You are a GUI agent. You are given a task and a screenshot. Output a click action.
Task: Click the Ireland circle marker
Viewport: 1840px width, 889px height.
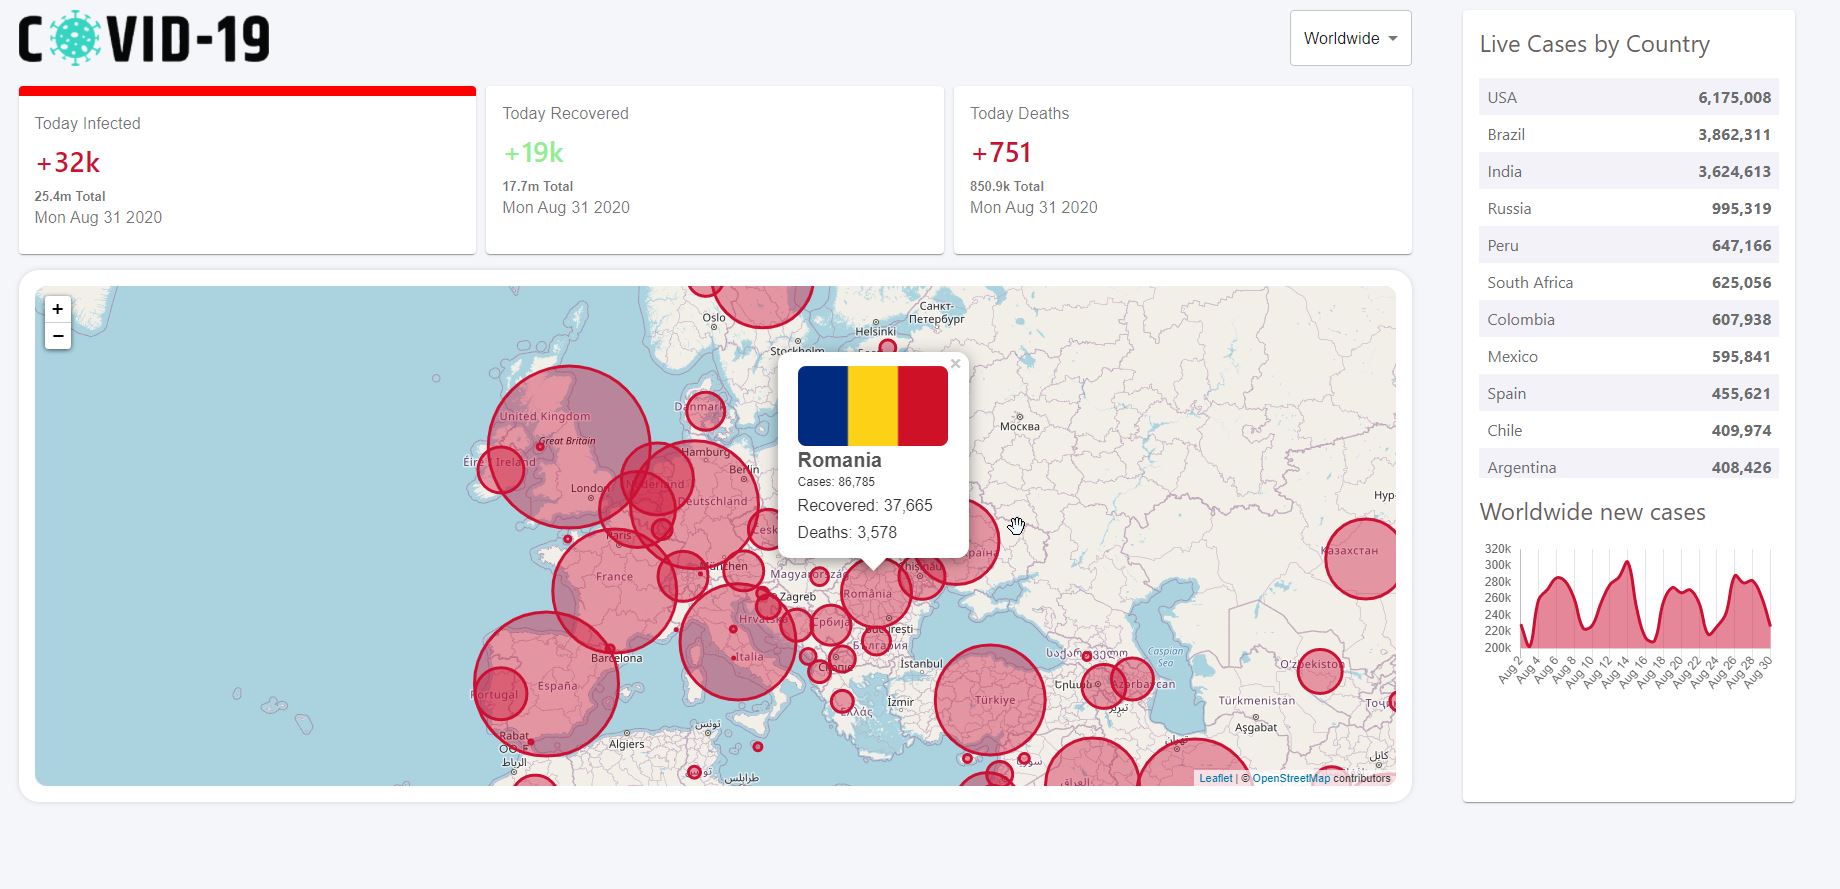(498, 469)
